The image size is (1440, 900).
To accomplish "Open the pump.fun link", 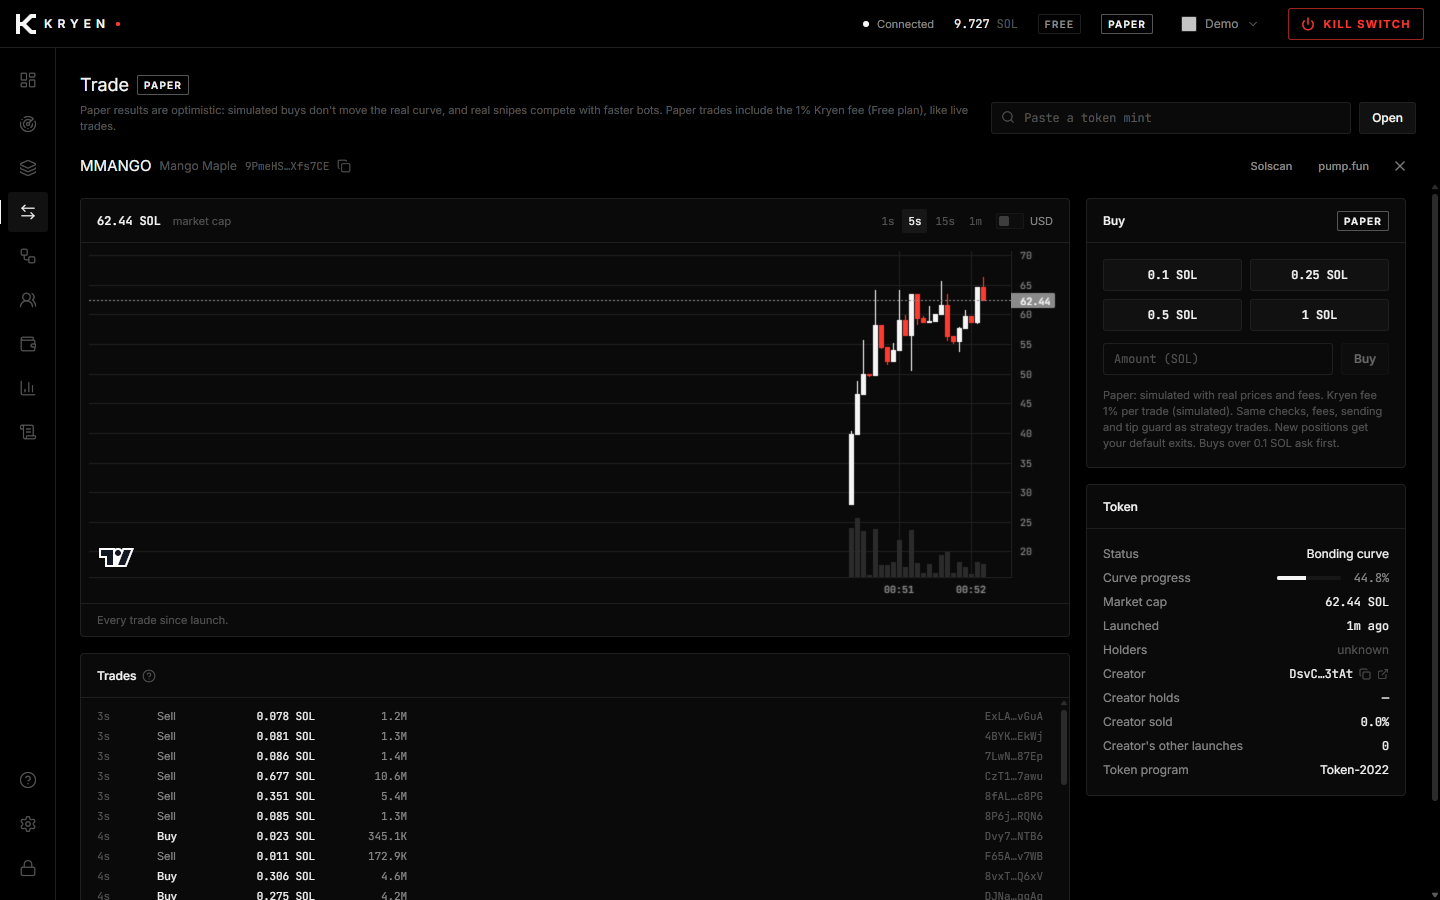I will [1343, 166].
